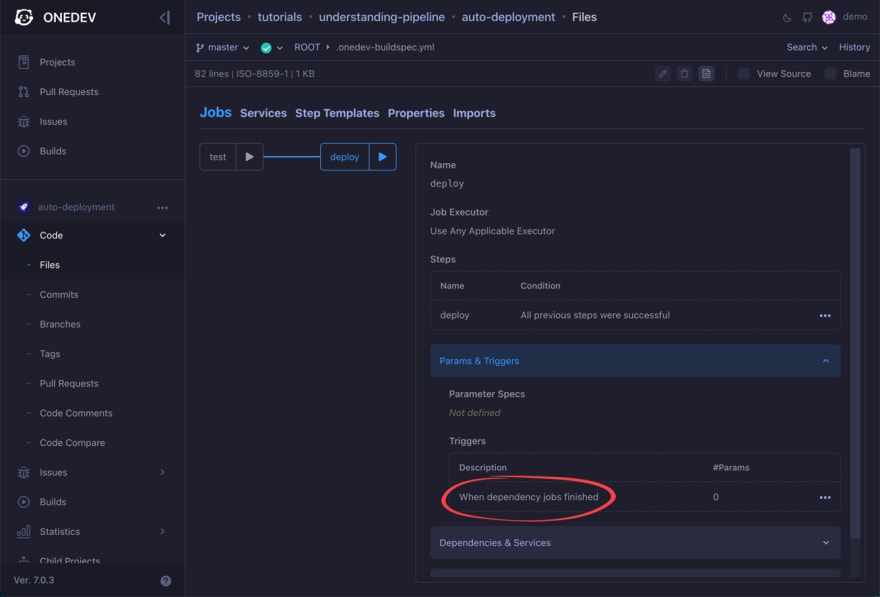Switch to the Jobs tab
Screen dimensions: 880x597
click(x=216, y=113)
